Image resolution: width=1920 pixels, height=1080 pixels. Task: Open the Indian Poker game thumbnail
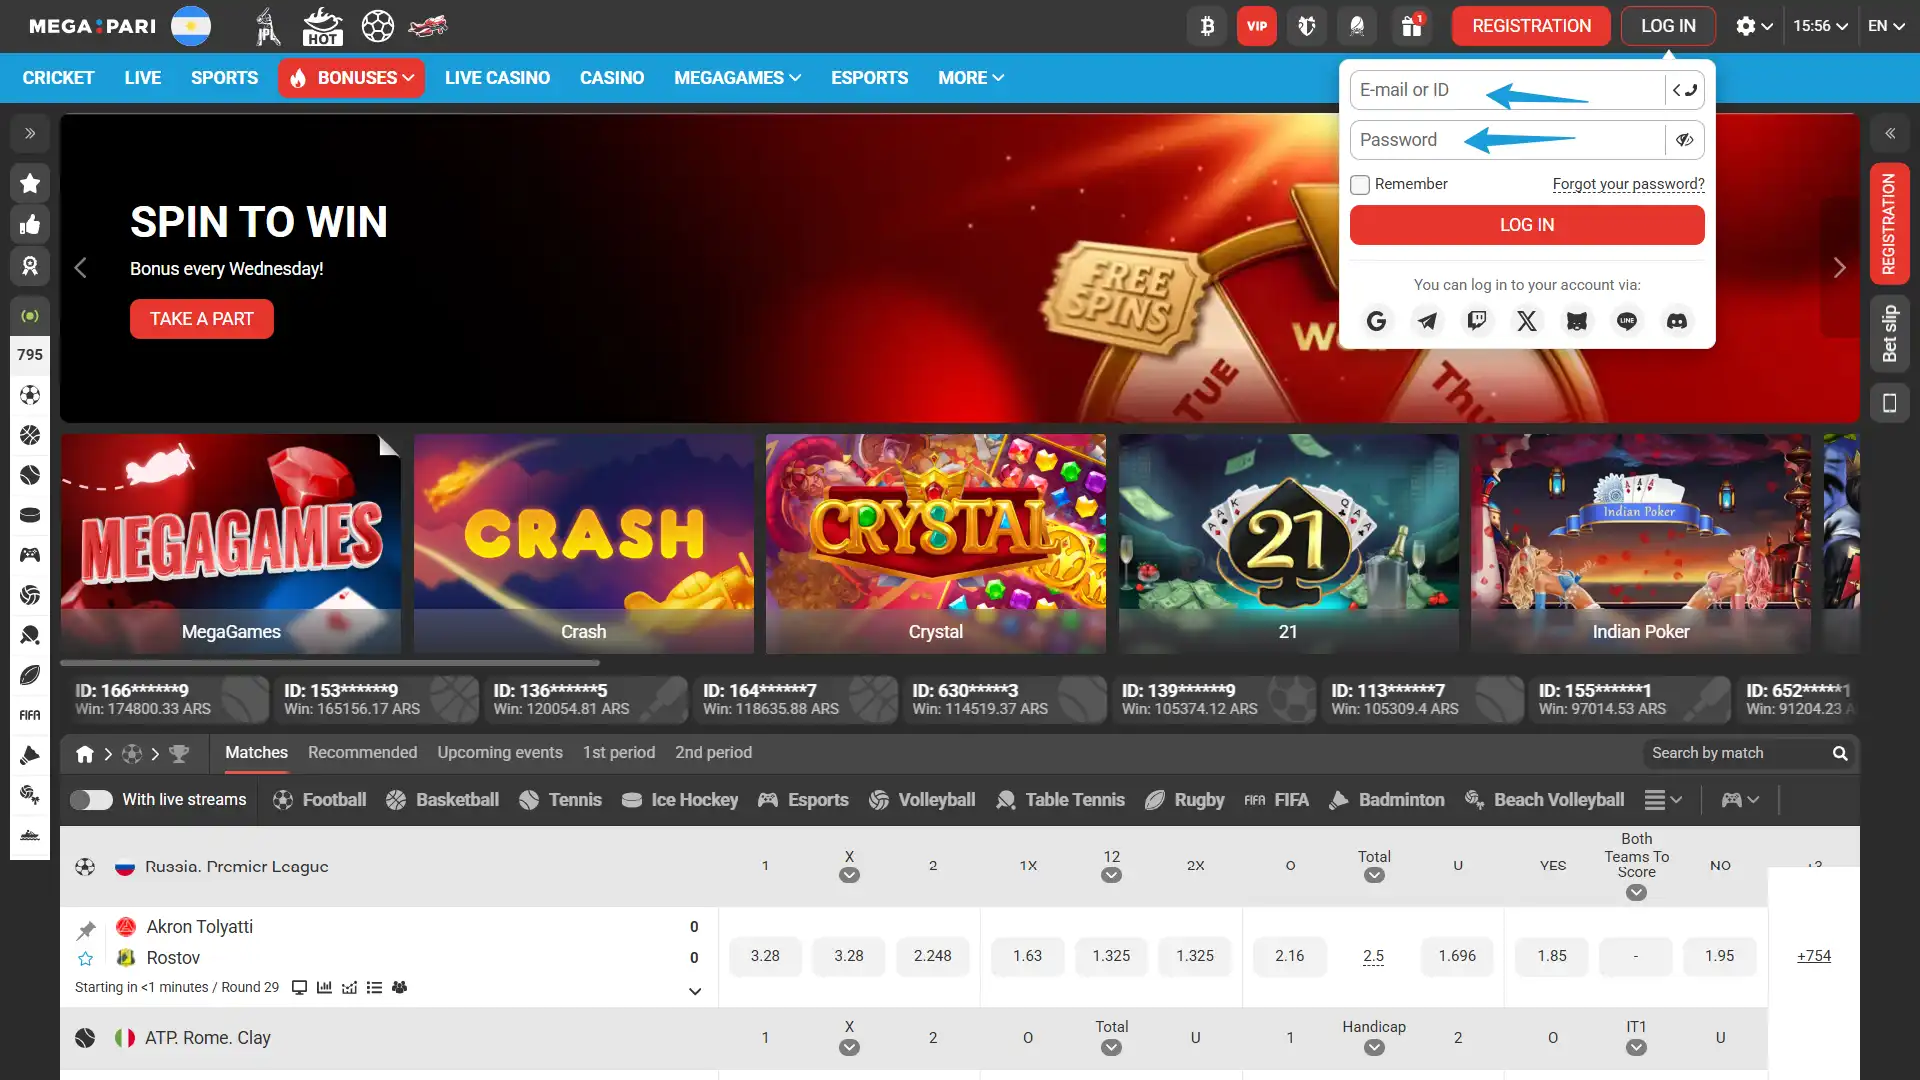click(x=1640, y=544)
